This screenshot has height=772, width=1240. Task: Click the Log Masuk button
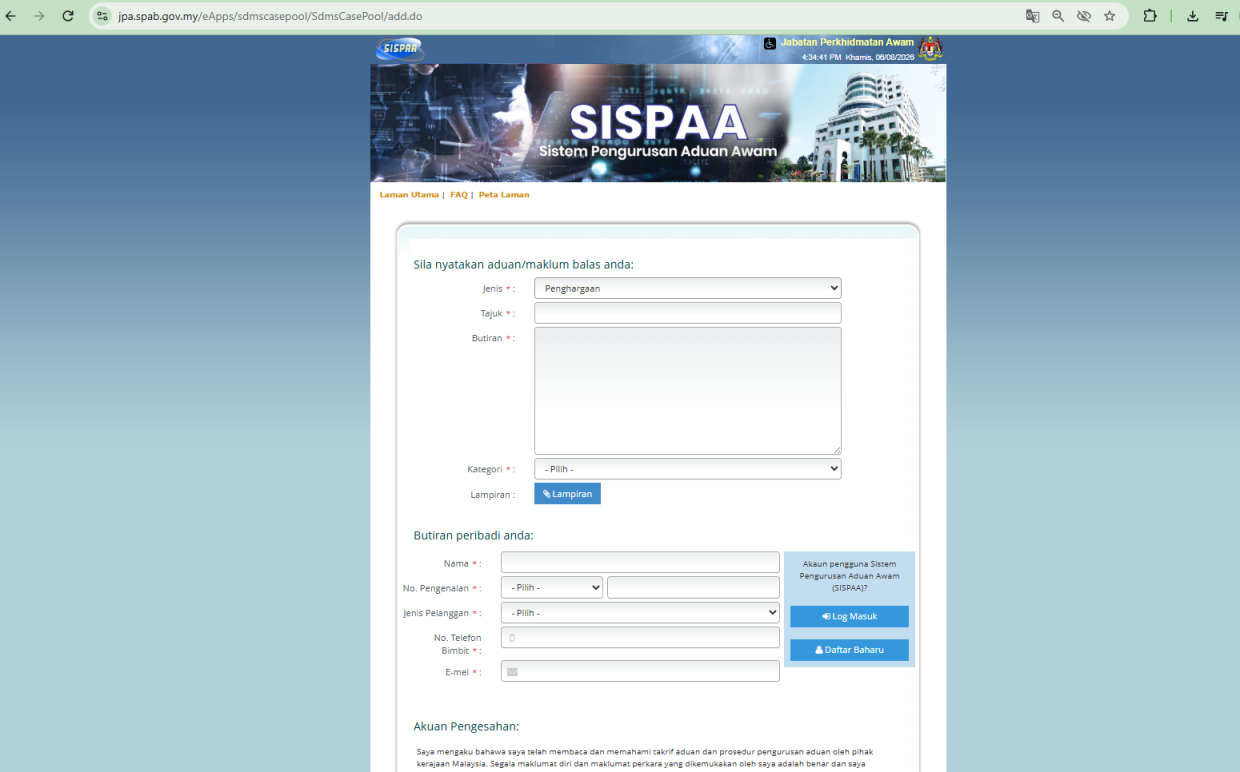click(x=849, y=616)
